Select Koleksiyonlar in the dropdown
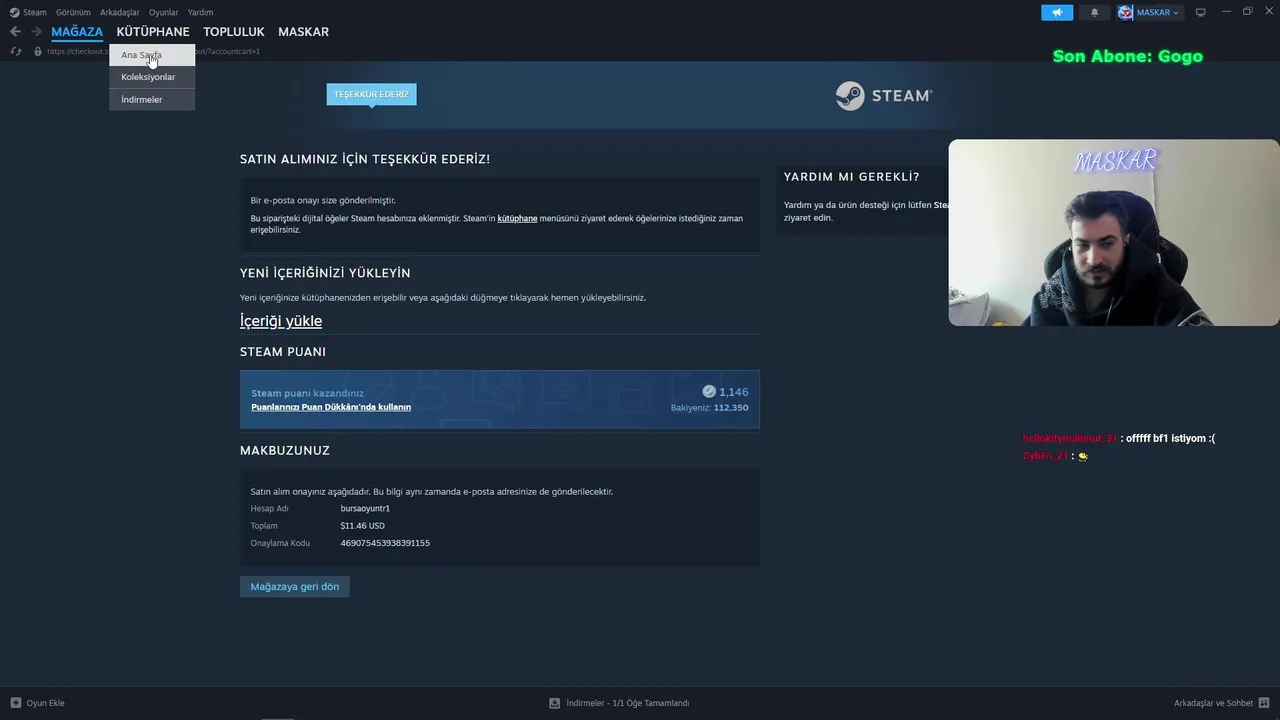Viewport: 1280px width, 720px height. tap(152, 77)
